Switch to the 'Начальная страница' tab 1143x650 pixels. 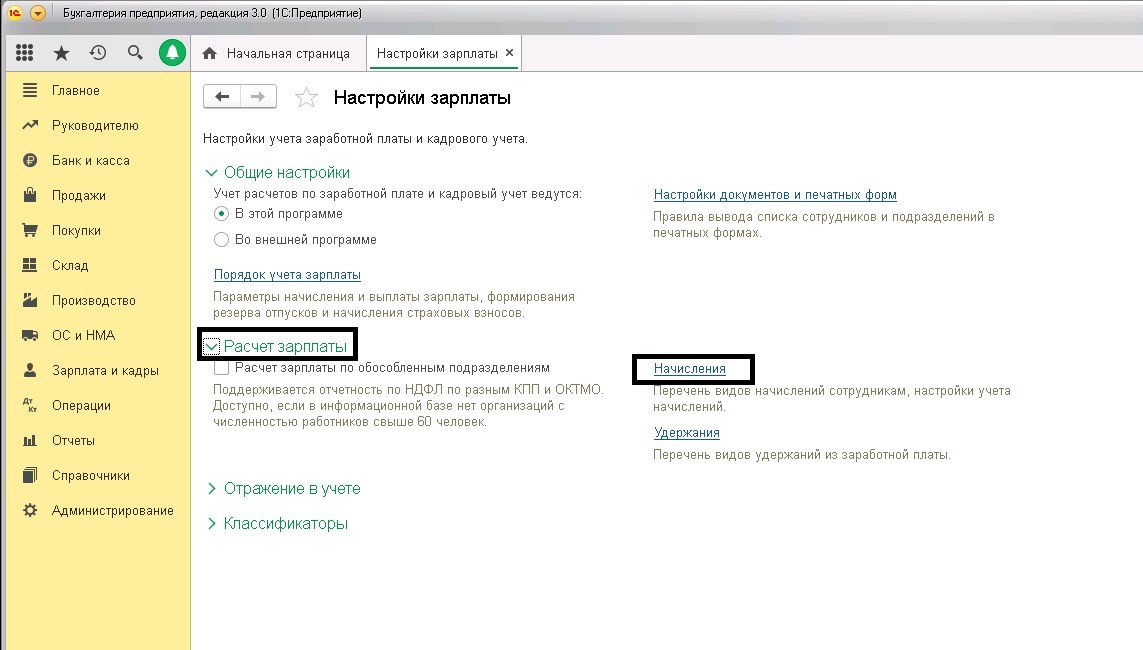click(x=278, y=53)
